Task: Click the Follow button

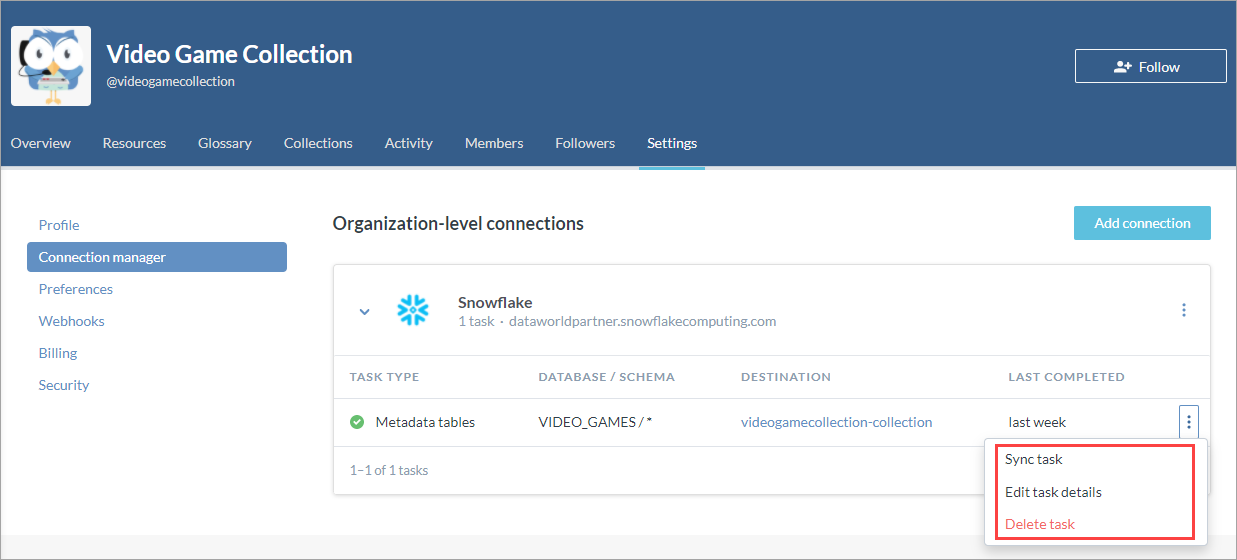Action: coord(1150,66)
